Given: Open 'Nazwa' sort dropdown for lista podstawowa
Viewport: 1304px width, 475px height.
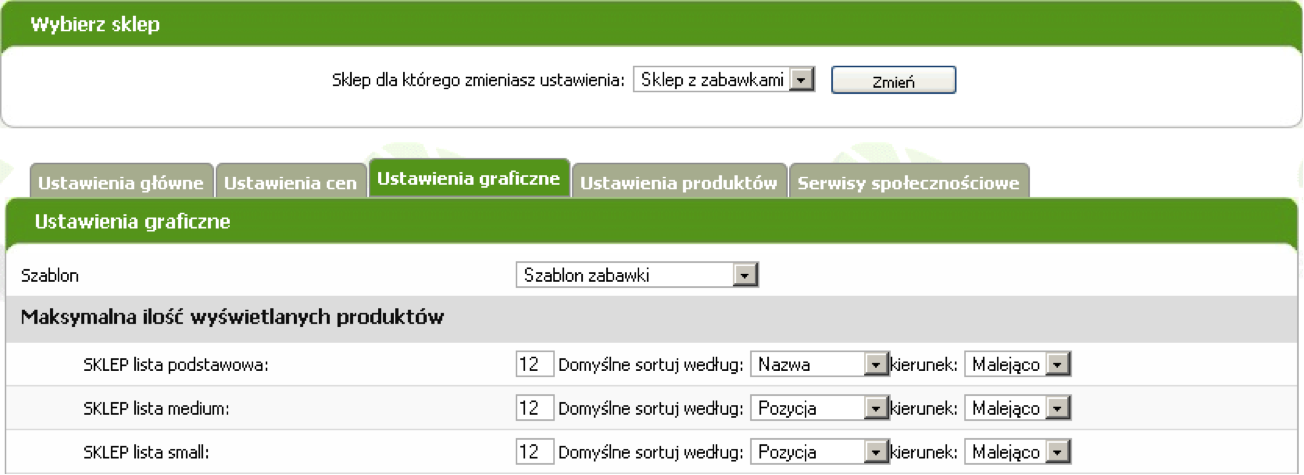Looking at the screenshot, I should point(819,365).
